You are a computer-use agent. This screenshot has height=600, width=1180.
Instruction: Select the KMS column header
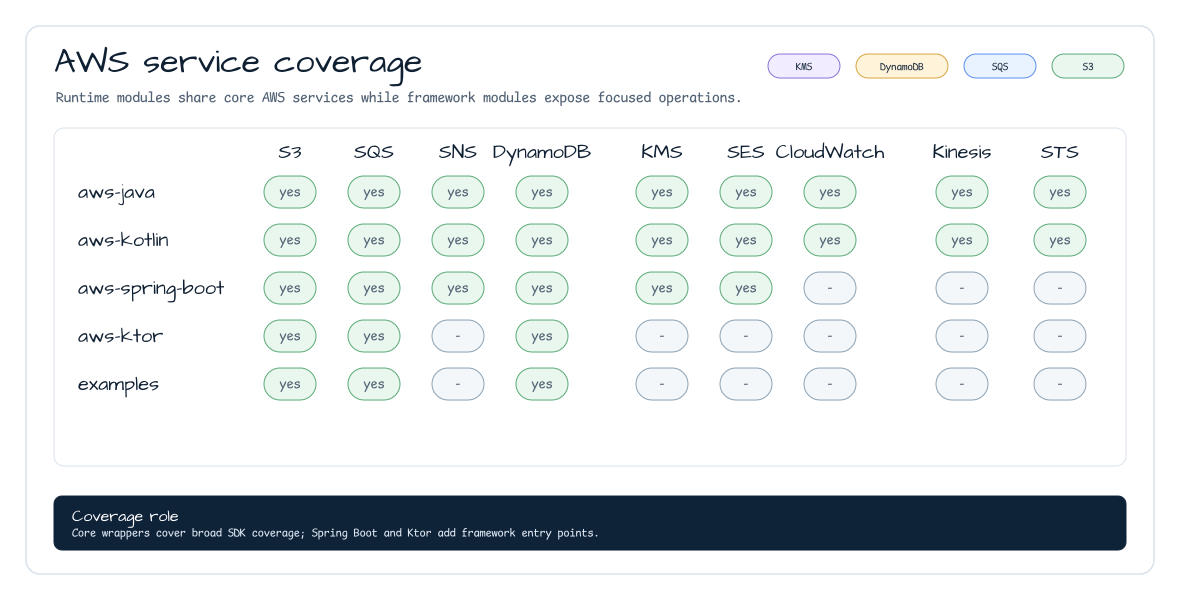(661, 152)
